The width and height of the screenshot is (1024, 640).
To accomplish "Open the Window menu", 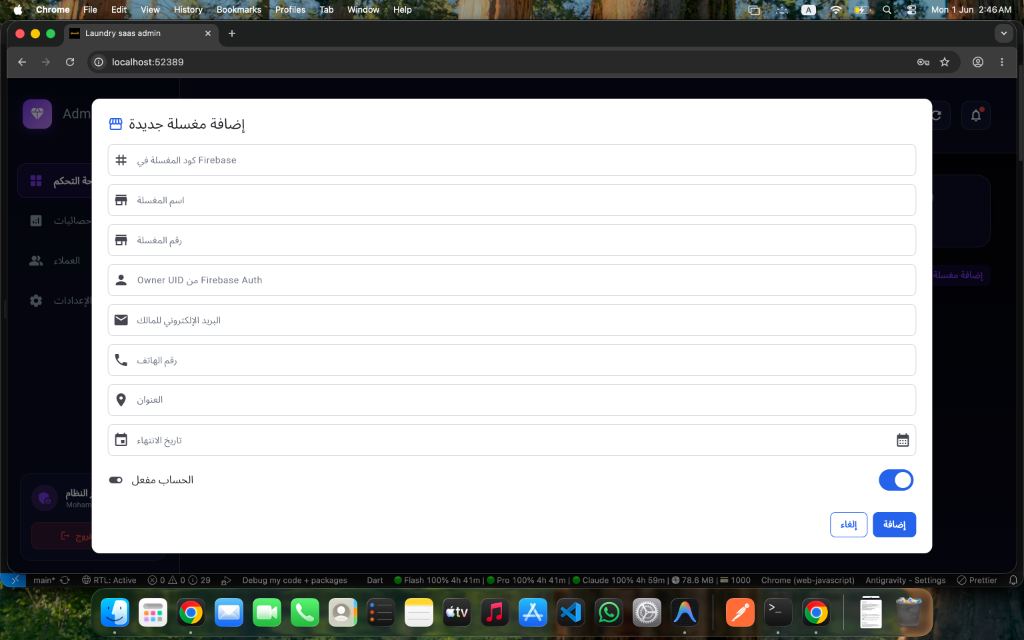I will 363,10.
